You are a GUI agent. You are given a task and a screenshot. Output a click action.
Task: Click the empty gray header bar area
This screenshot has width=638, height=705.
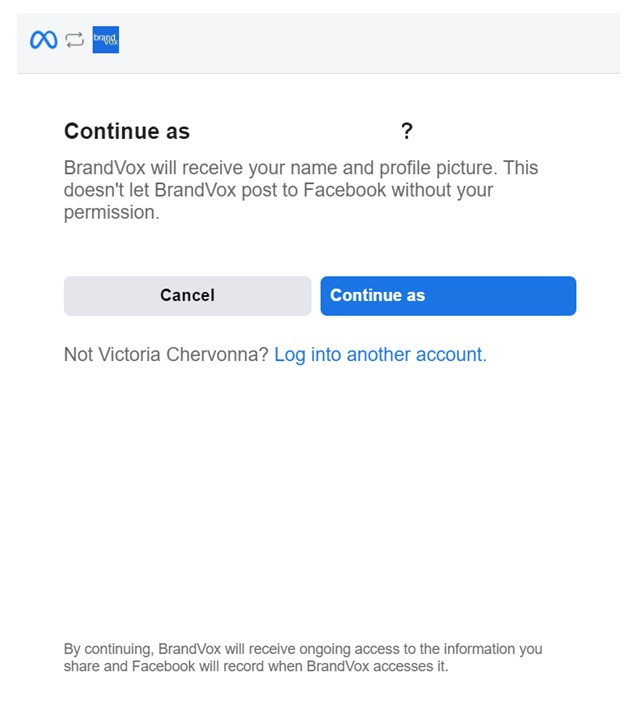pos(369,43)
